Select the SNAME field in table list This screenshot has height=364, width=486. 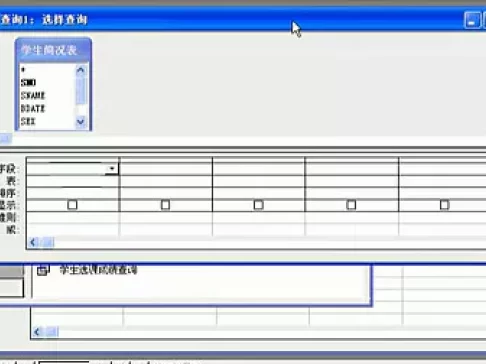(33, 96)
